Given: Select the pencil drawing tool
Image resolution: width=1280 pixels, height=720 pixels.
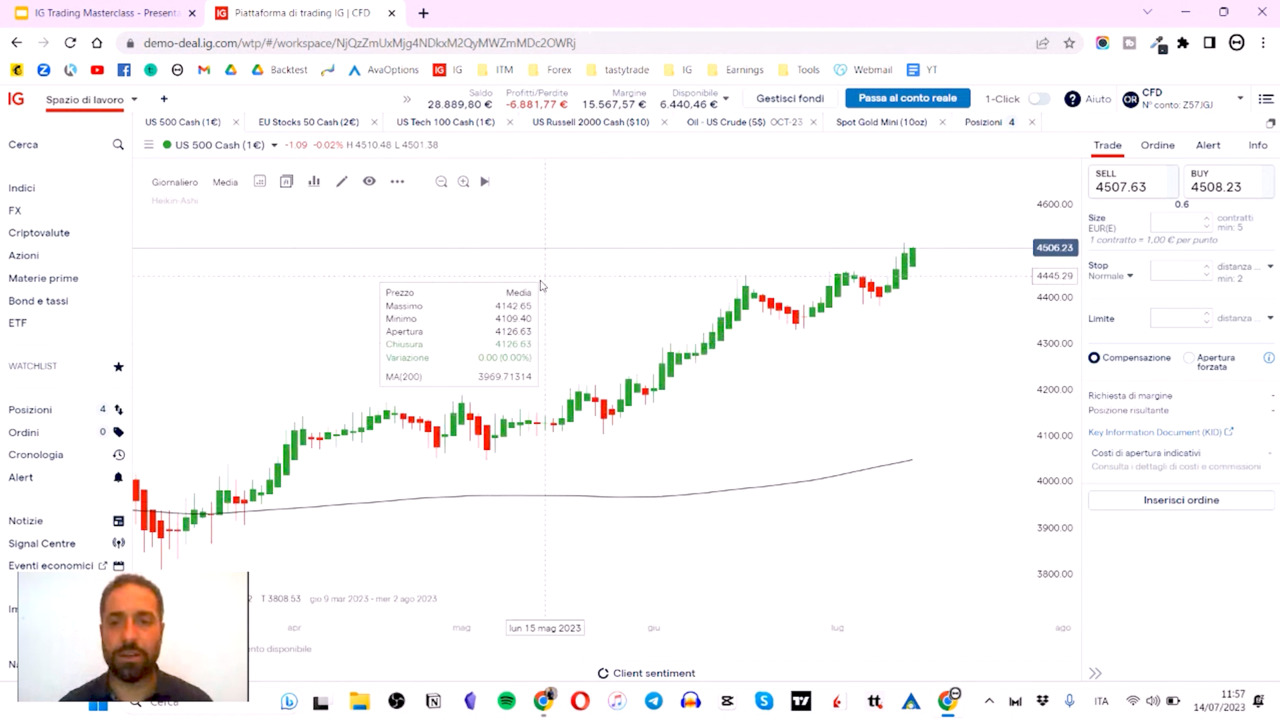Looking at the screenshot, I should pyautogui.click(x=342, y=182).
